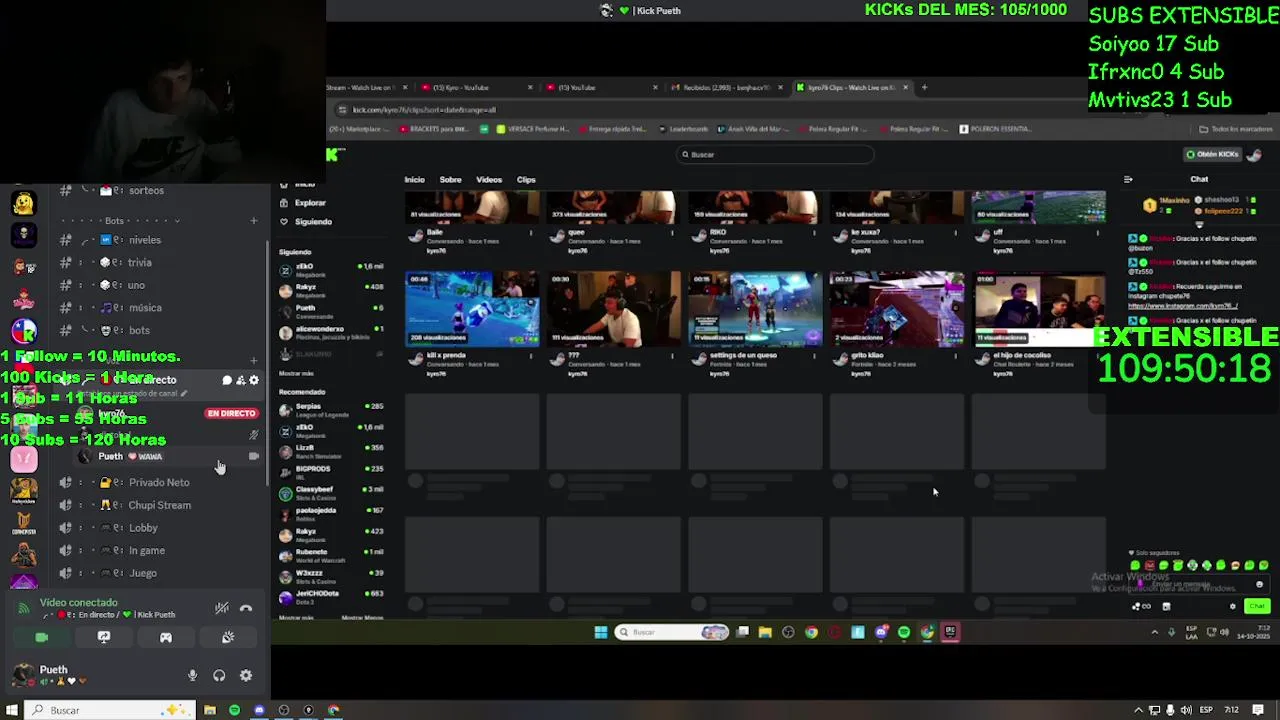Open alicewonderxo channel in Siguiendo list

point(331,332)
